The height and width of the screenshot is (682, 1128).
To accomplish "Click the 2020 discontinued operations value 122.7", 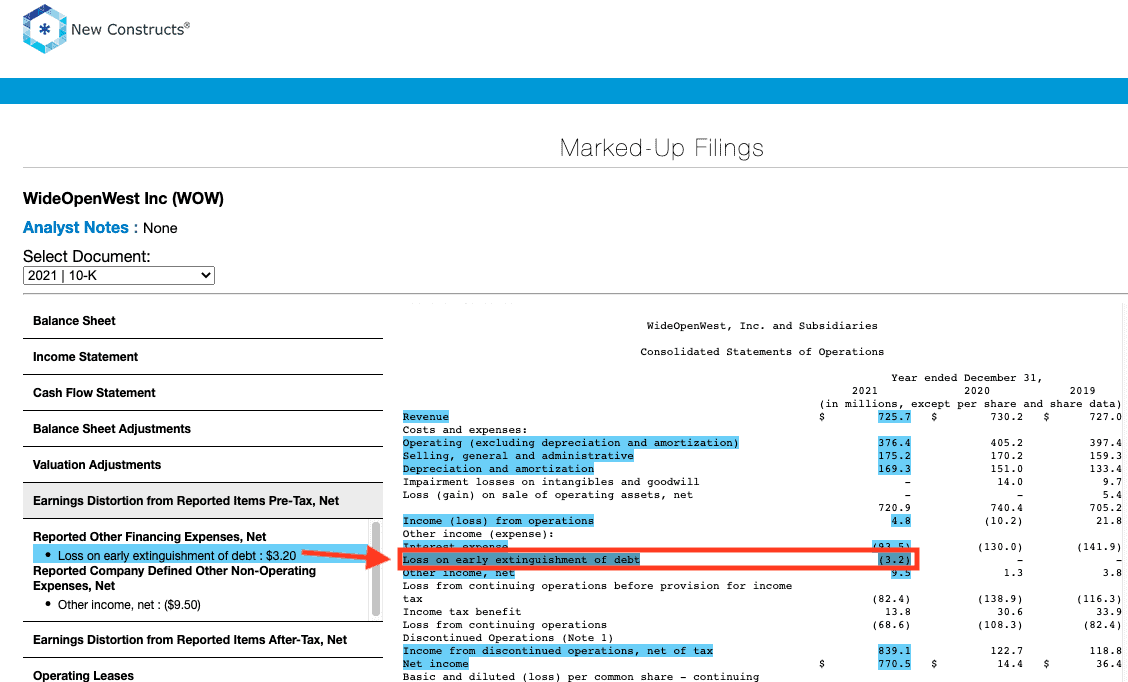I will point(1006,650).
